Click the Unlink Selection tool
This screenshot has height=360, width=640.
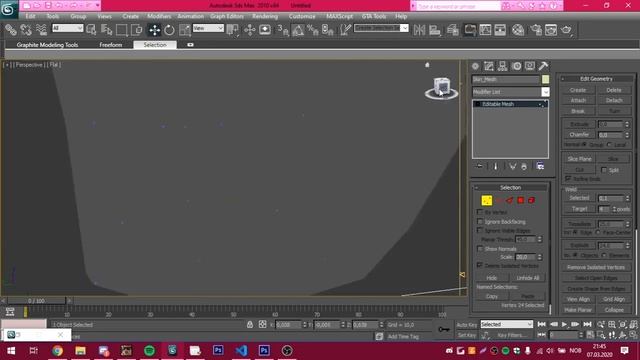coord(26,29)
